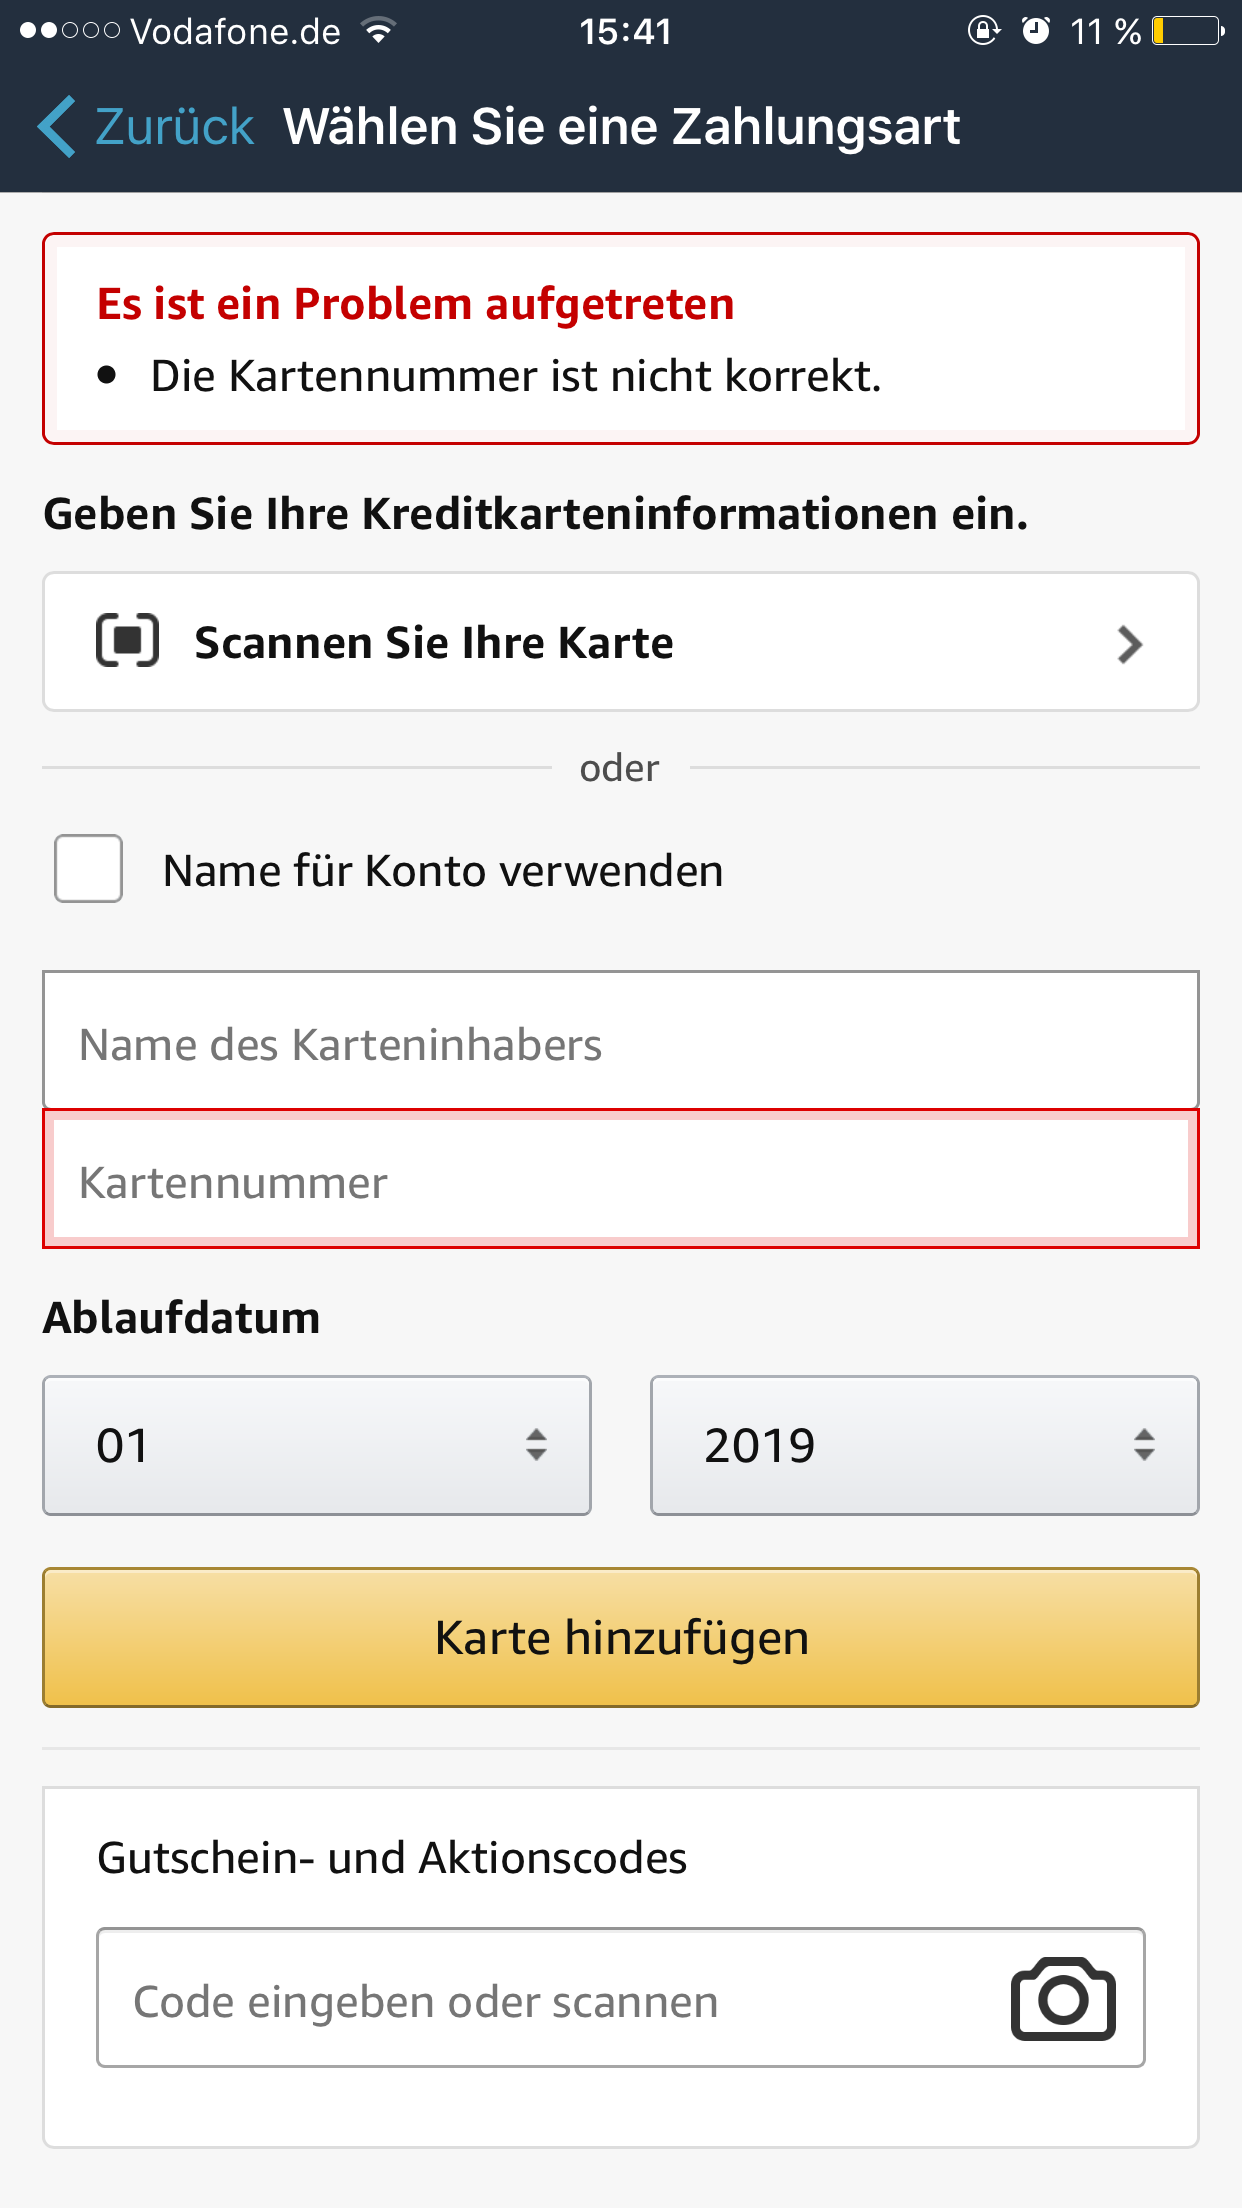Tap the cellular signal dots

69,31
